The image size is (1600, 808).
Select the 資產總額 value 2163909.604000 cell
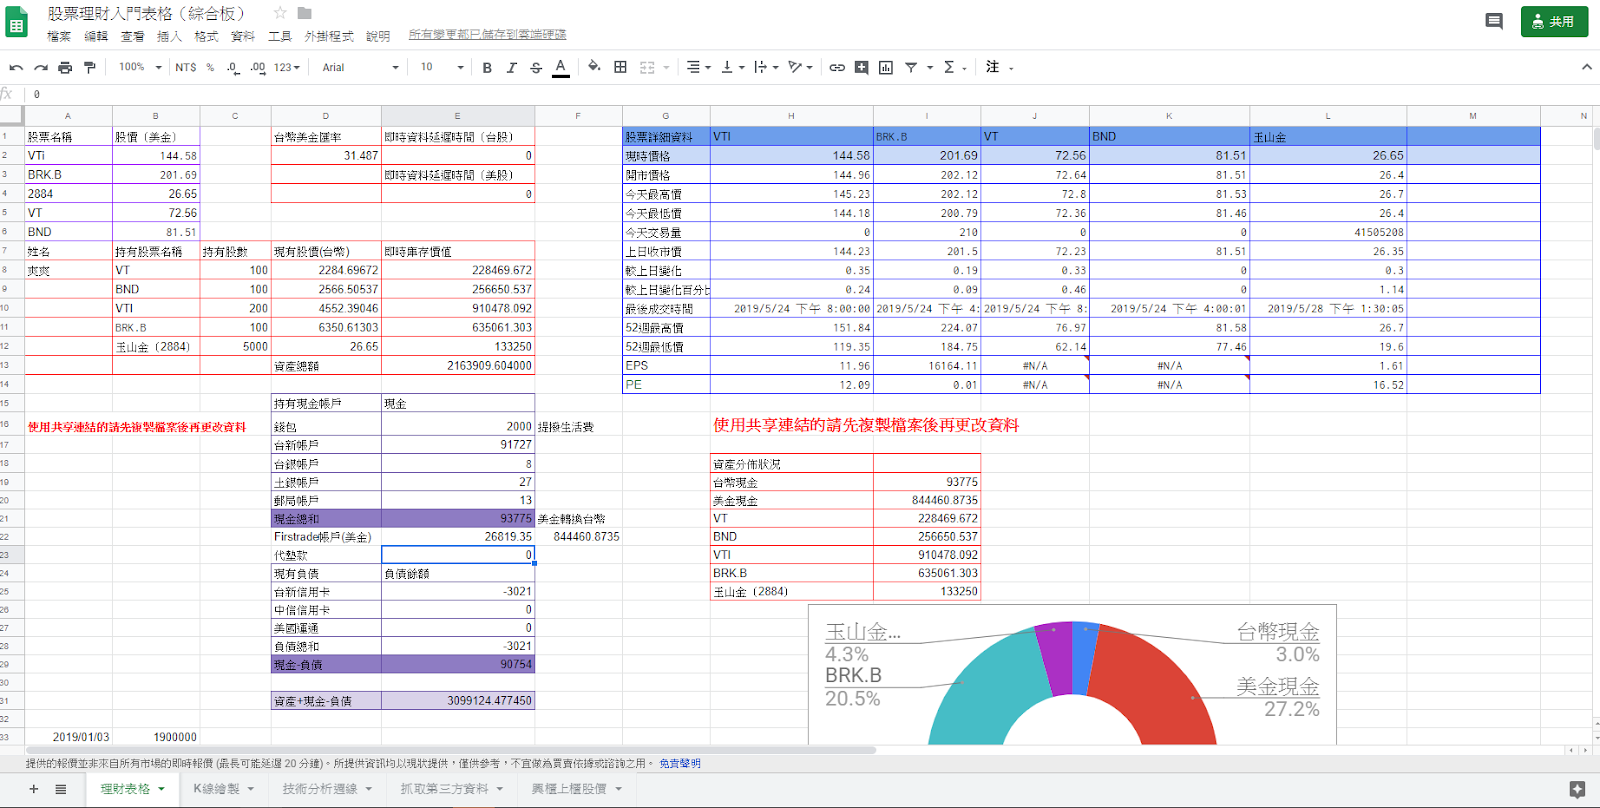[458, 366]
